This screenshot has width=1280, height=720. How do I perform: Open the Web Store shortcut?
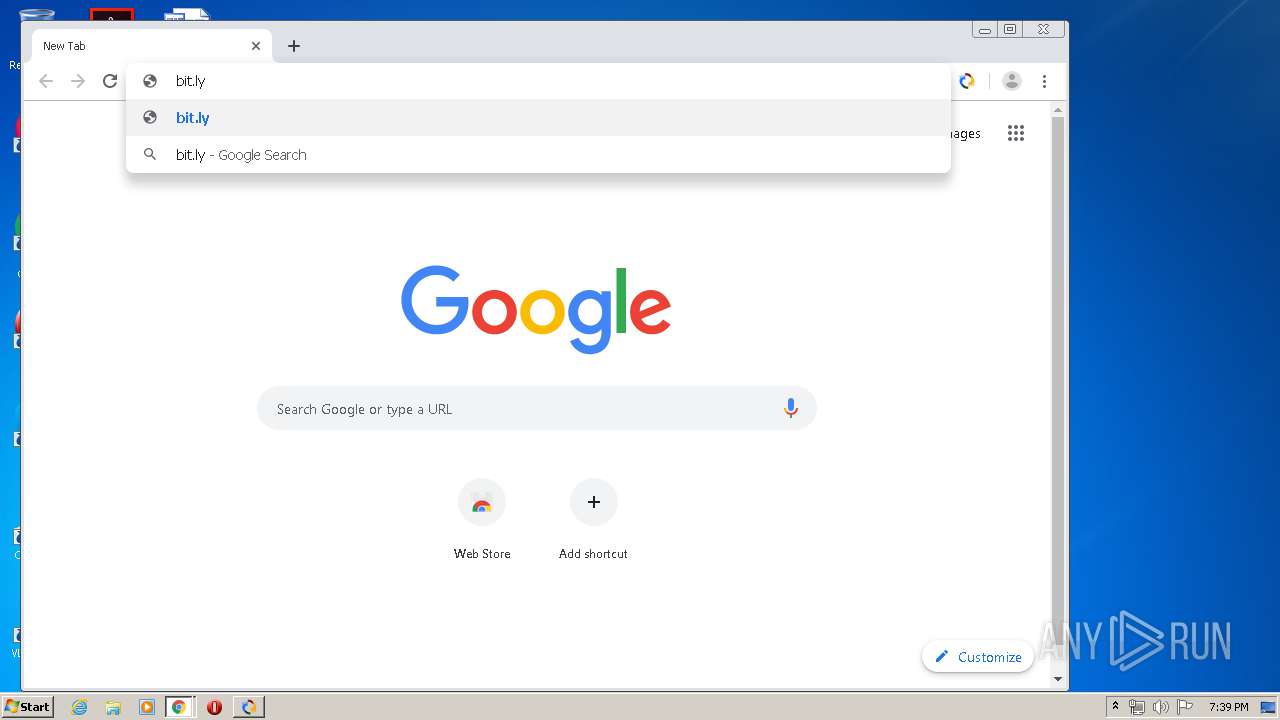482,521
